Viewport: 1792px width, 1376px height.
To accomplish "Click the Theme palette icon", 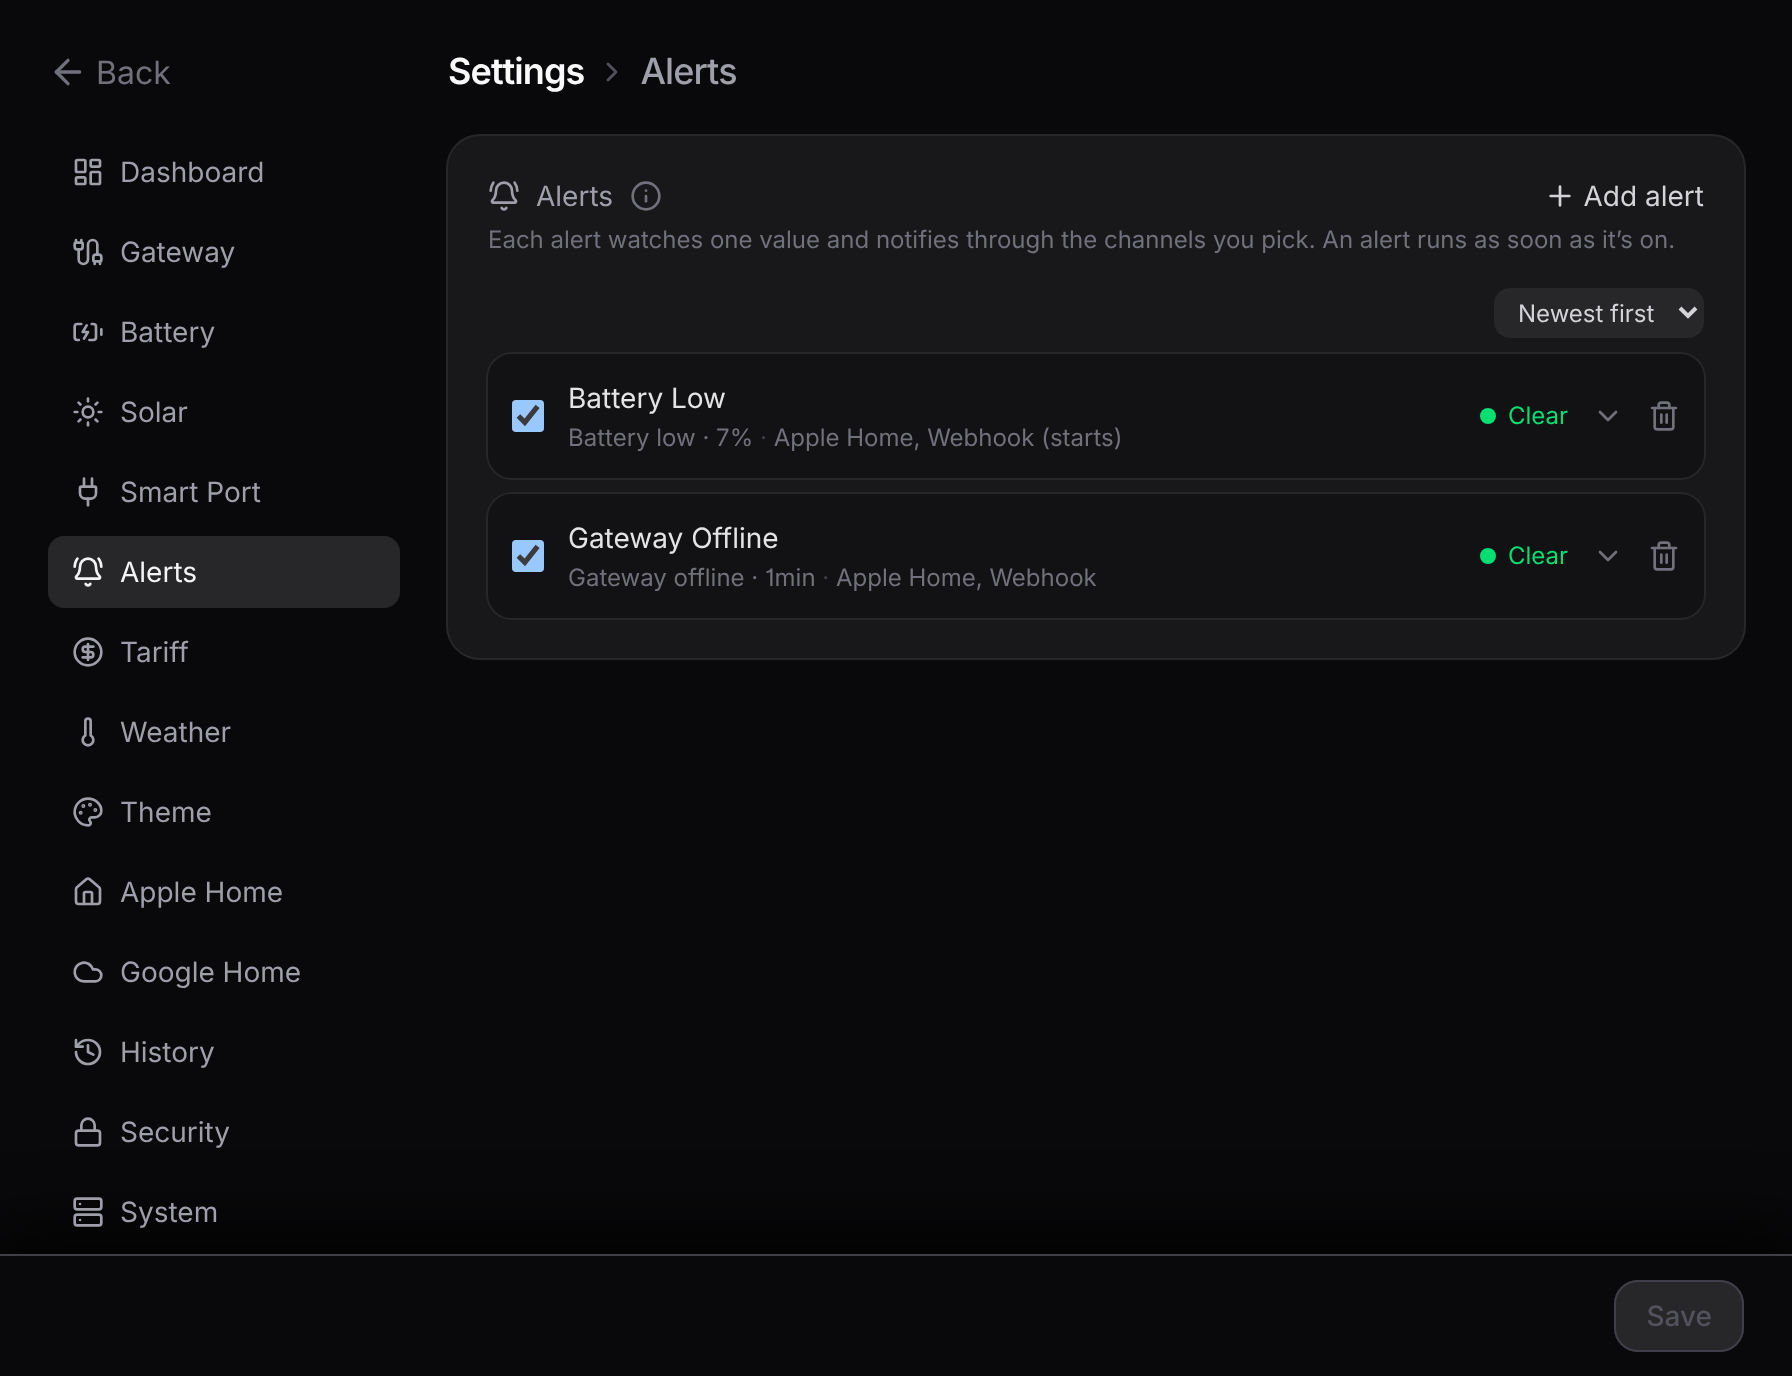I will pyautogui.click(x=88, y=812).
